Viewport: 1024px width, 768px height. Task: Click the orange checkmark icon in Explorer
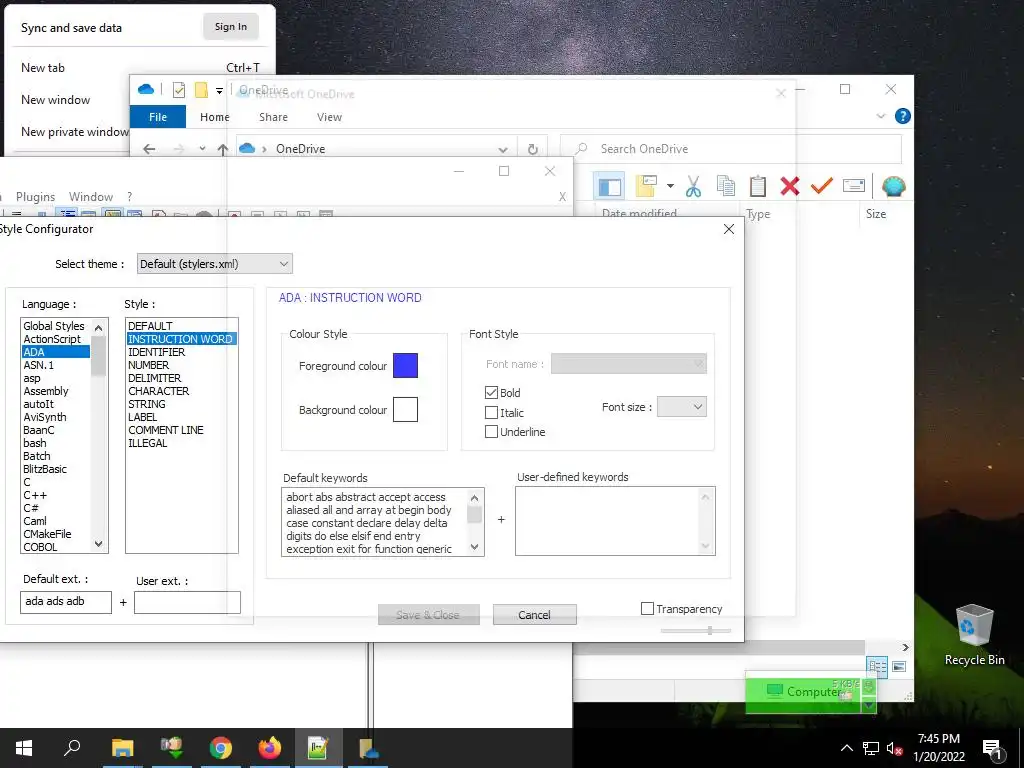coord(822,186)
